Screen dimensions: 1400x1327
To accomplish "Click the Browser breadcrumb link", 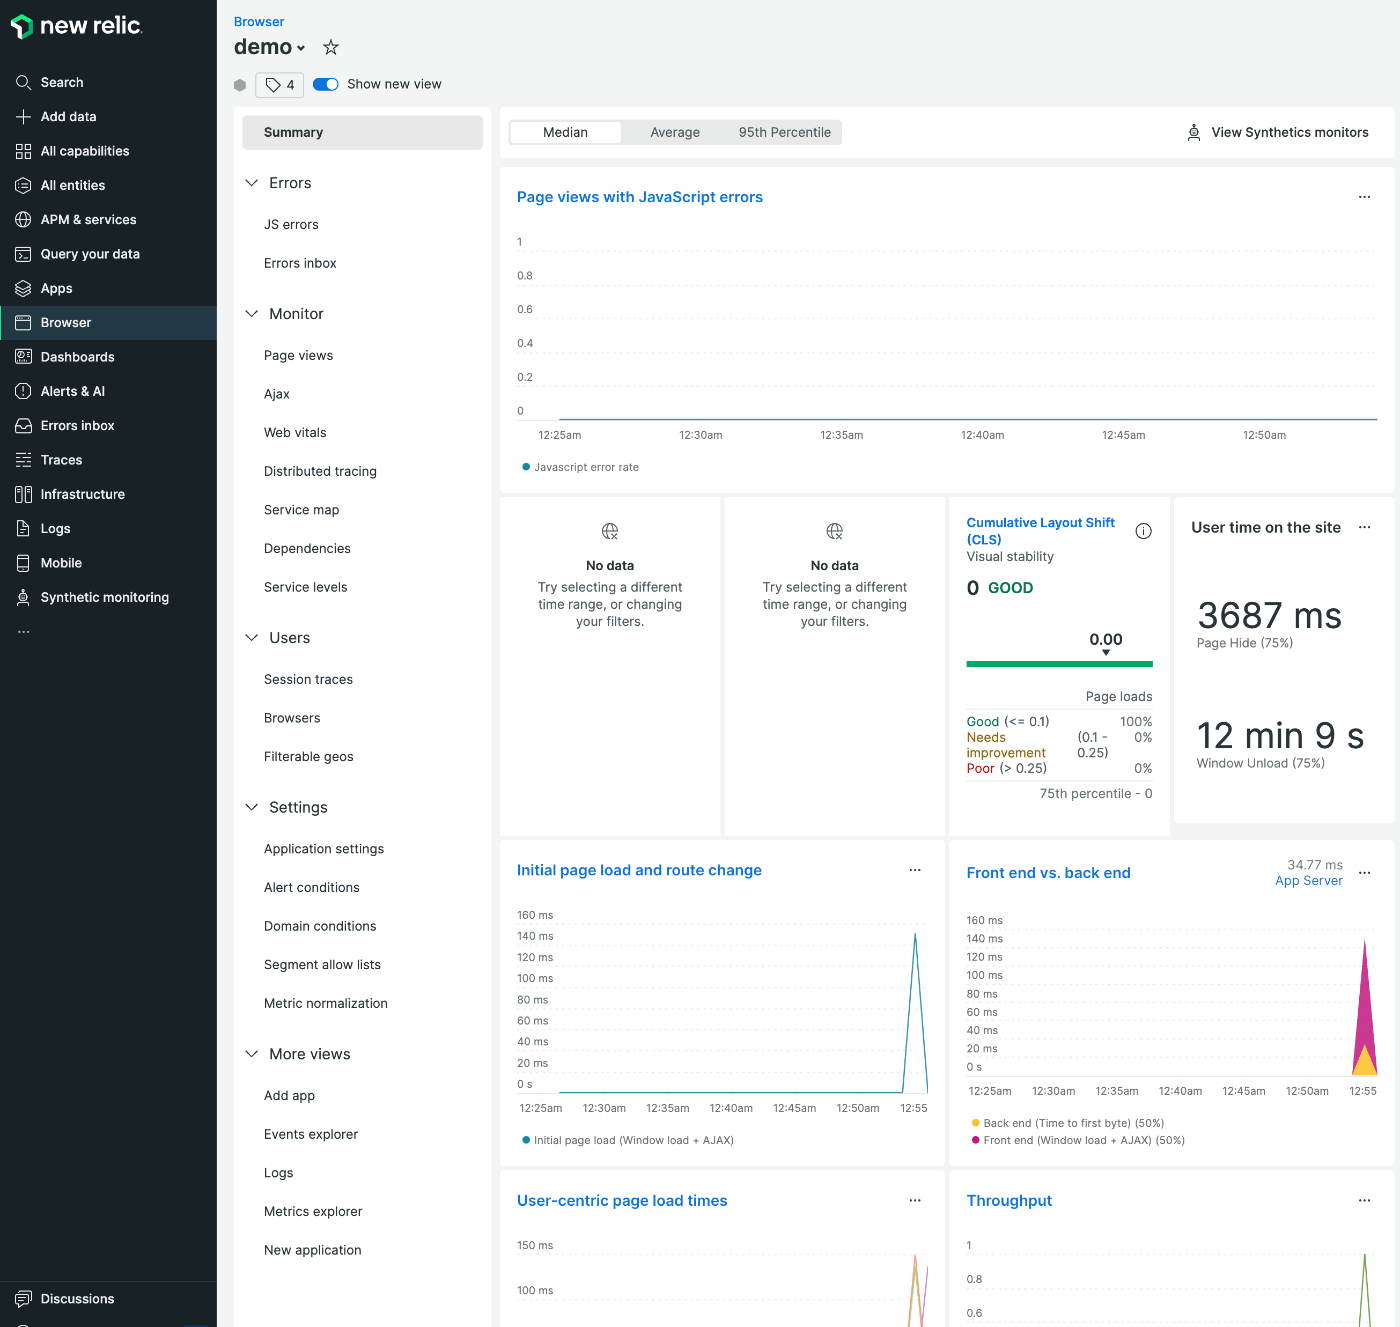I will [259, 22].
